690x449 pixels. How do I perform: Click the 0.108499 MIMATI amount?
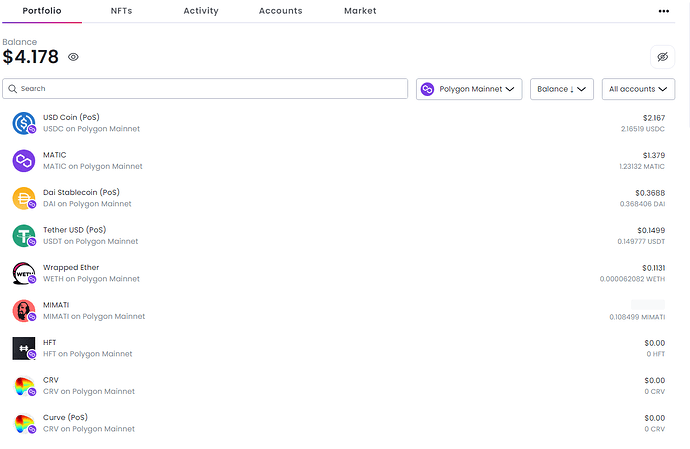637,317
